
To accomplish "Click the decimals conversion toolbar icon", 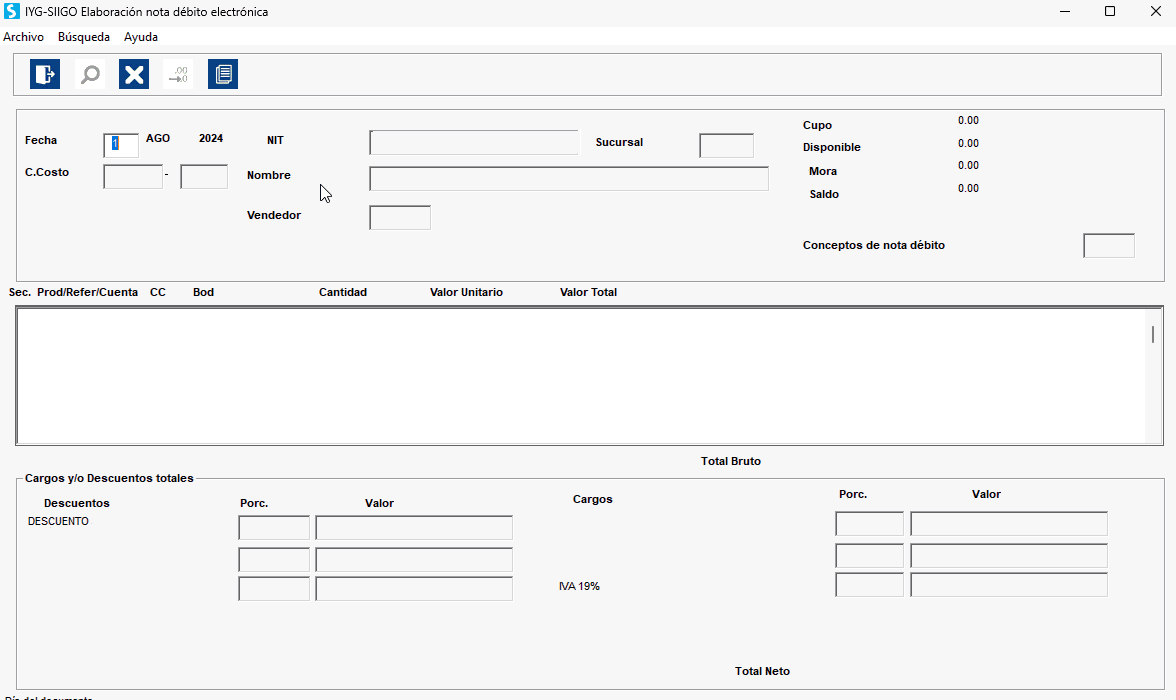I will click(178, 74).
